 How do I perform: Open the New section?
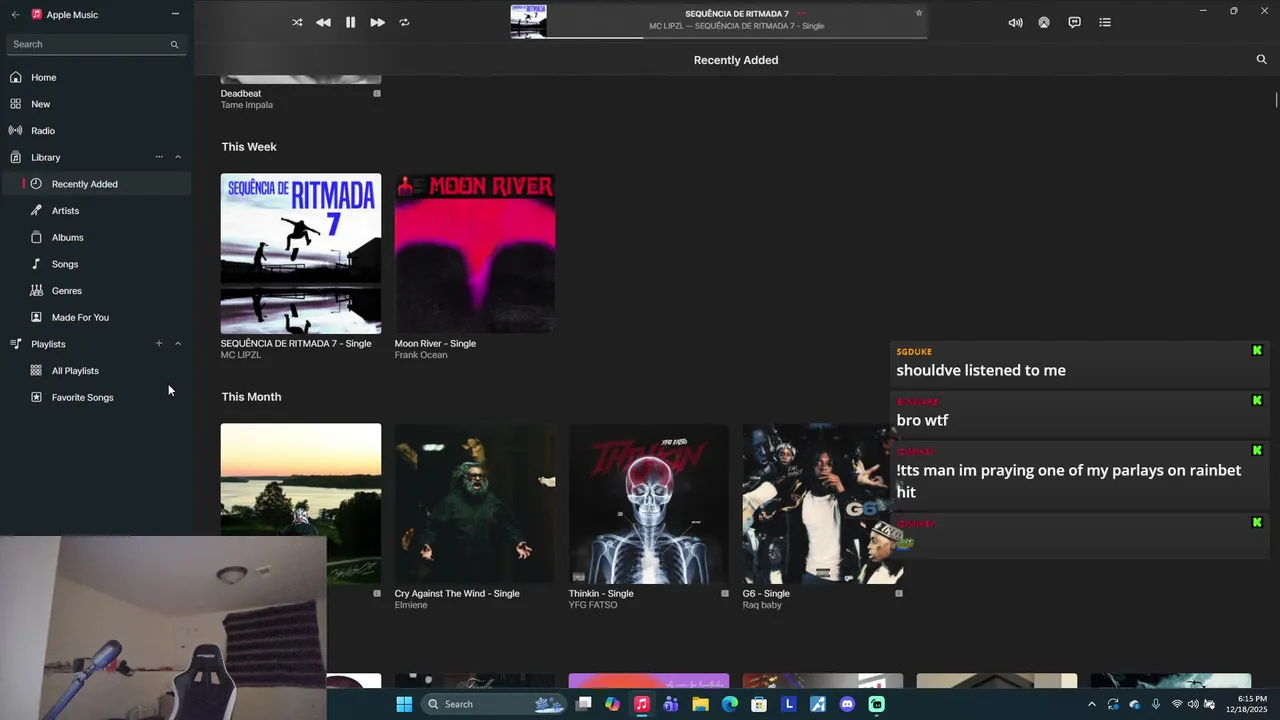click(x=96, y=104)
